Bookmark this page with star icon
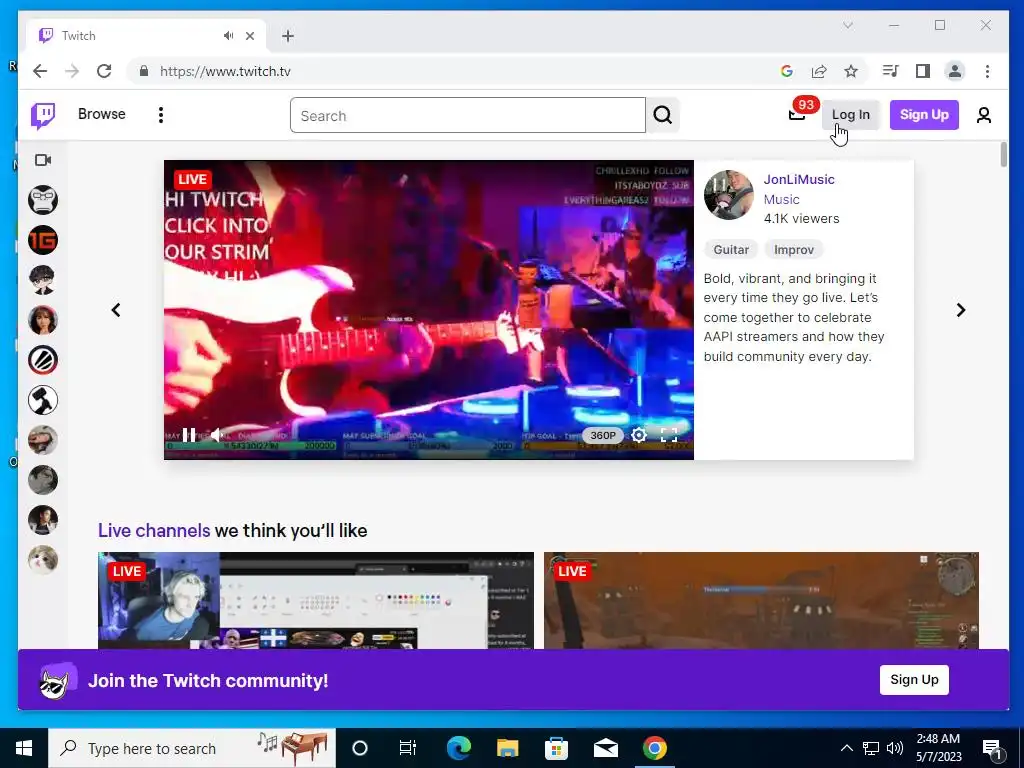The height and width of the screenshot is (768, 1024). (851, 71)
